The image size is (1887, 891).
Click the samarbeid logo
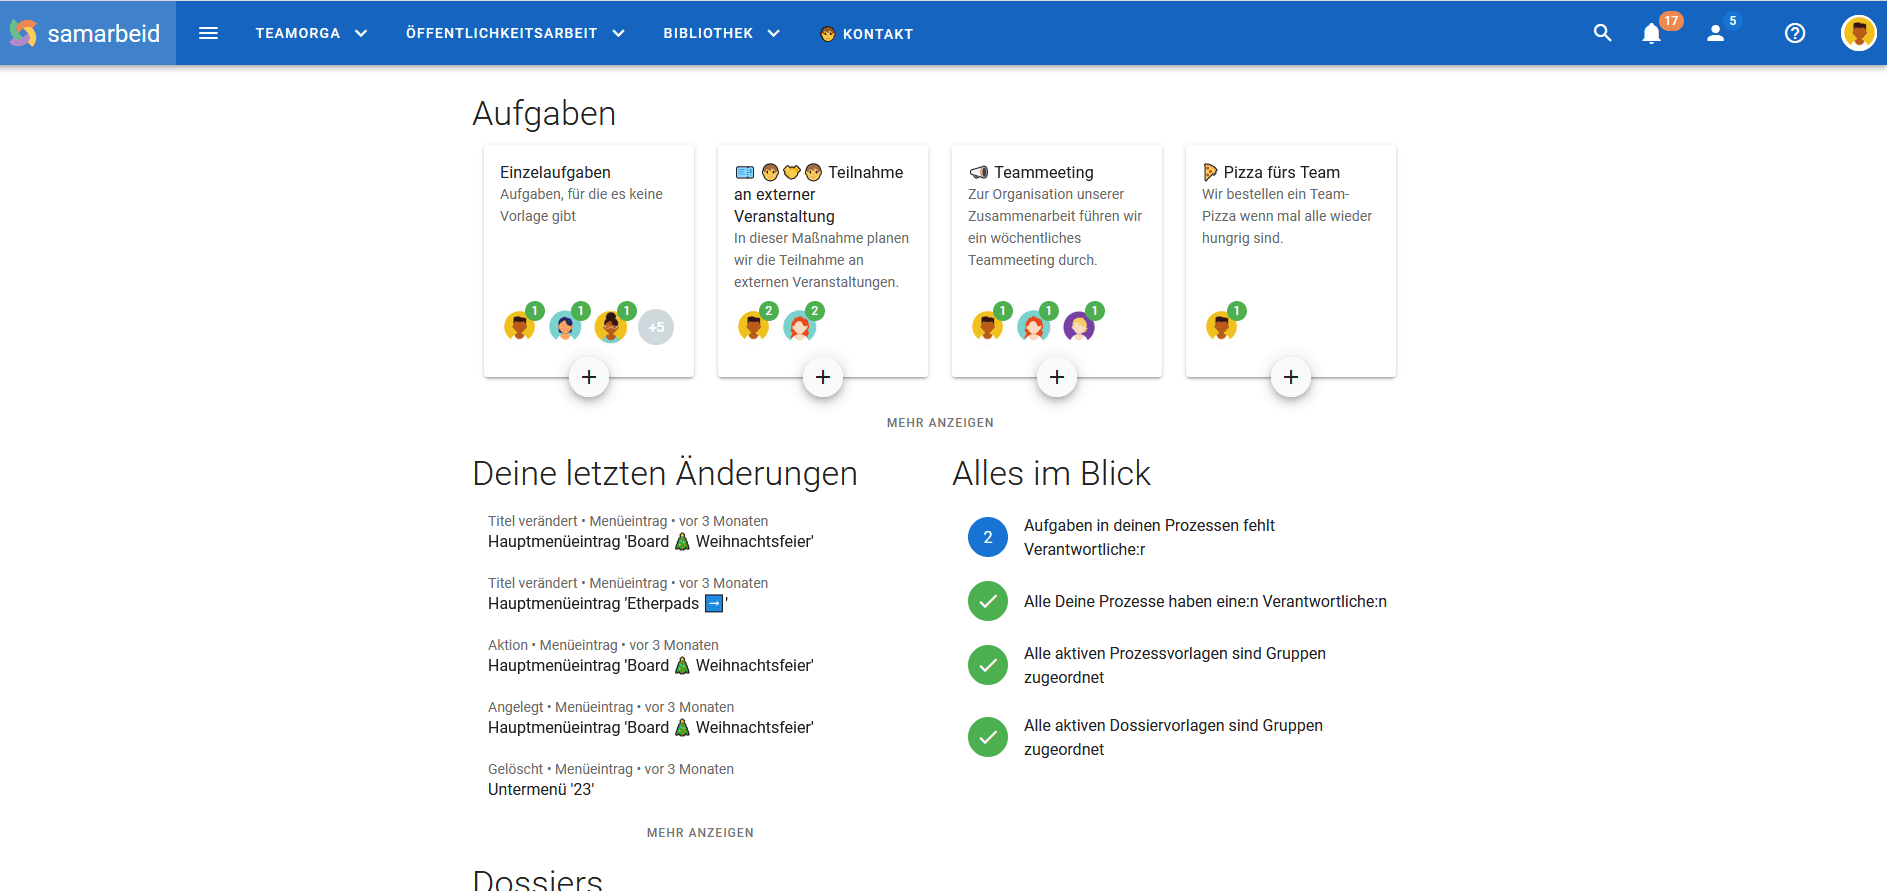pos(86,33)
